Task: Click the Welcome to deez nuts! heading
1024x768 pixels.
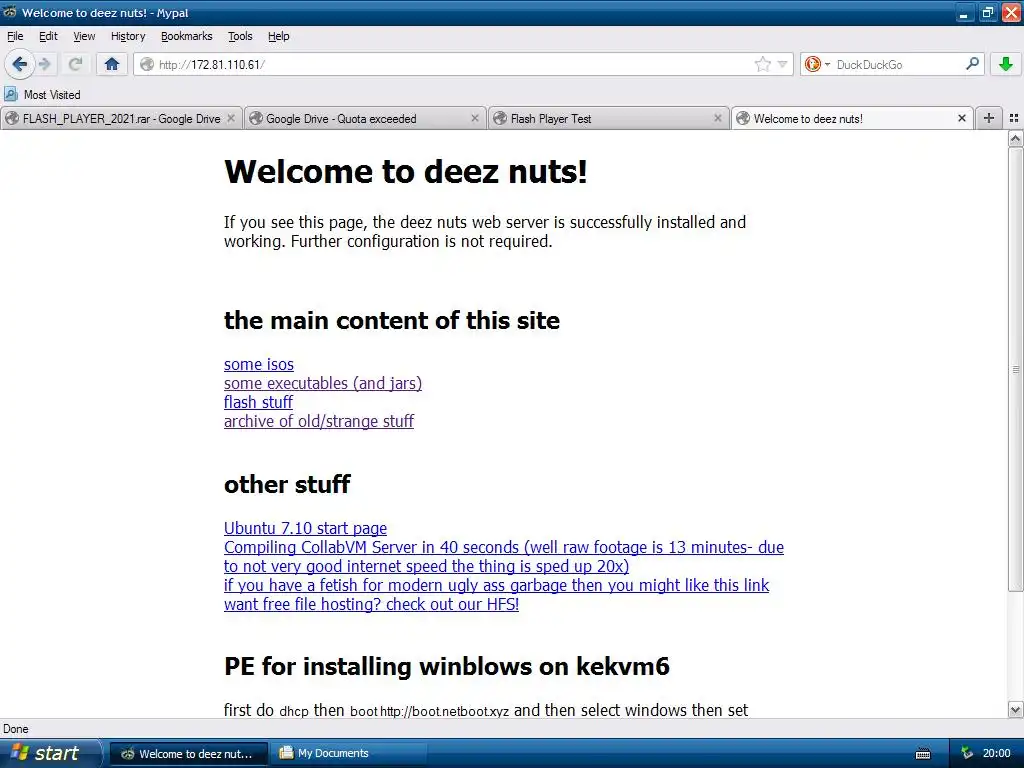Action: click(x=406, y=172)
